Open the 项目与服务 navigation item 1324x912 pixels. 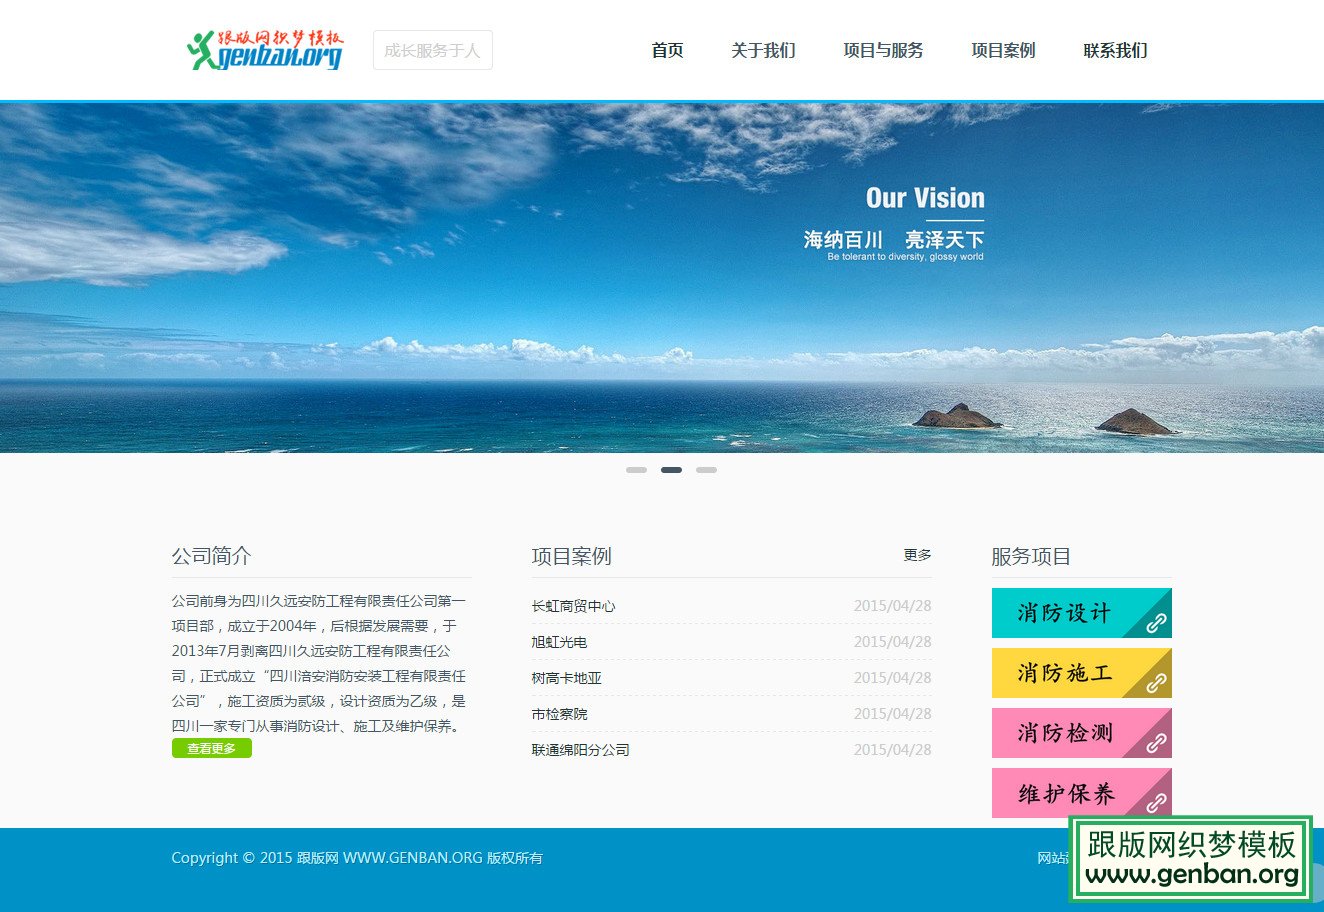tap(883, 51)
